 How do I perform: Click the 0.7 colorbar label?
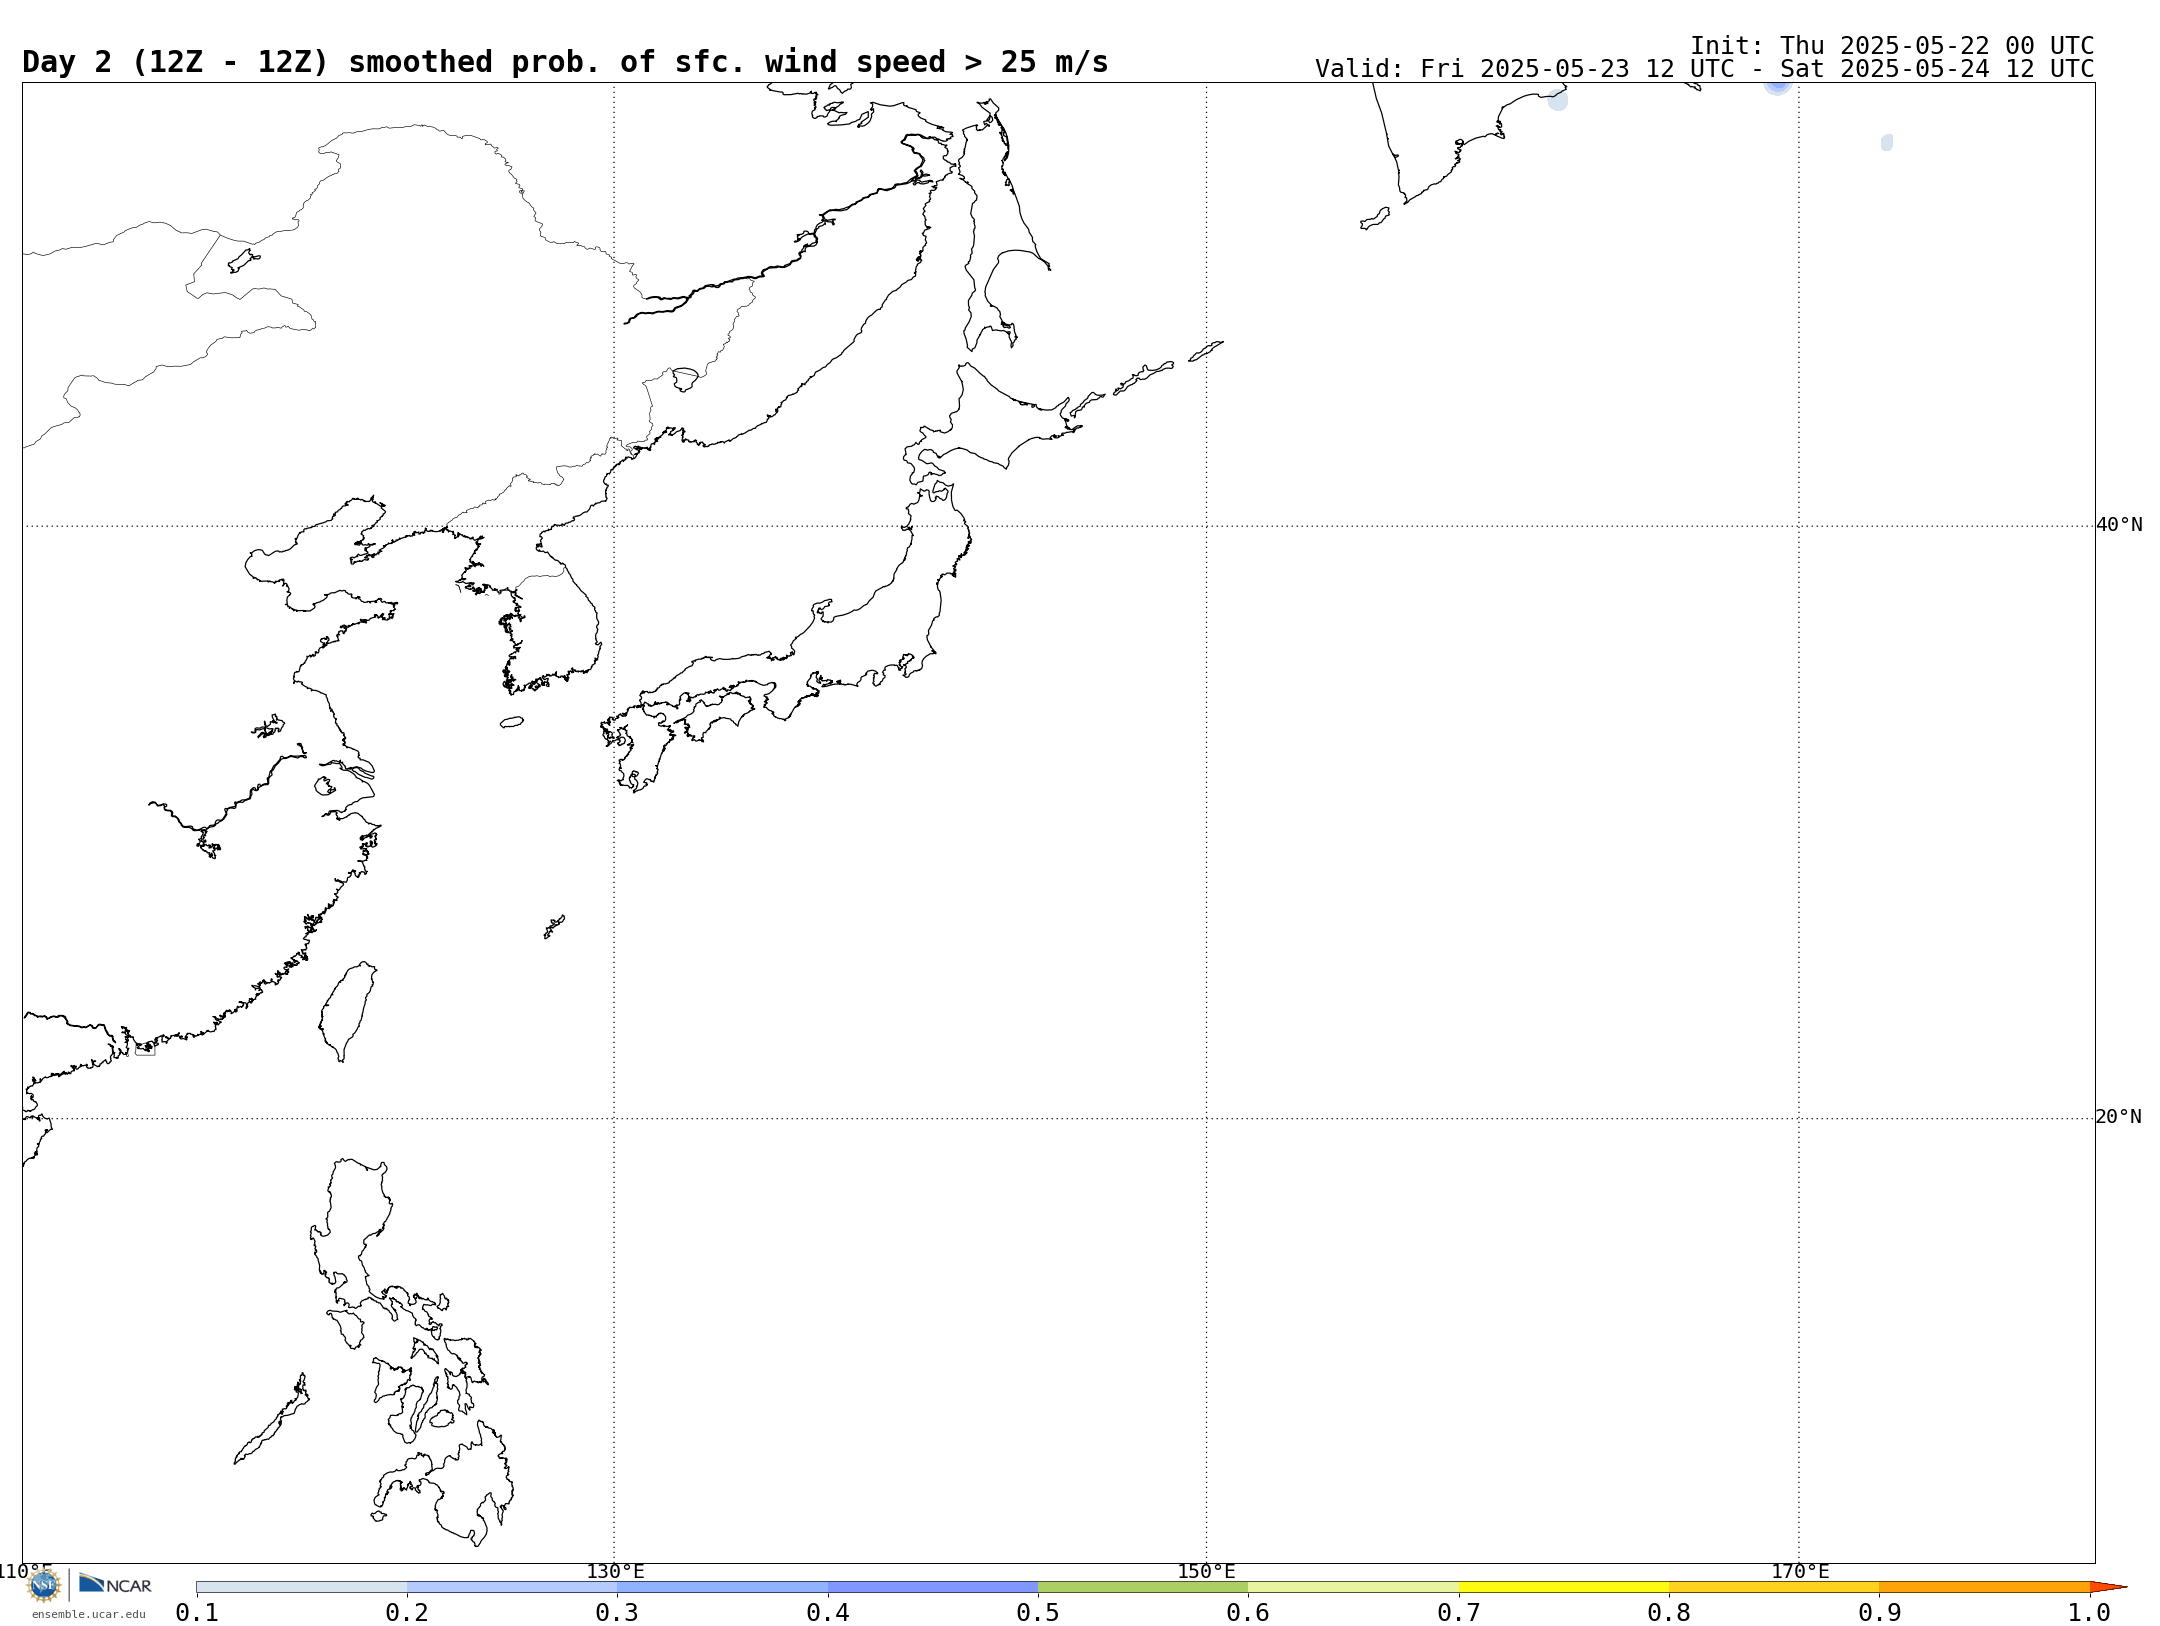pyautogui.click(x=1459, y=1612)
